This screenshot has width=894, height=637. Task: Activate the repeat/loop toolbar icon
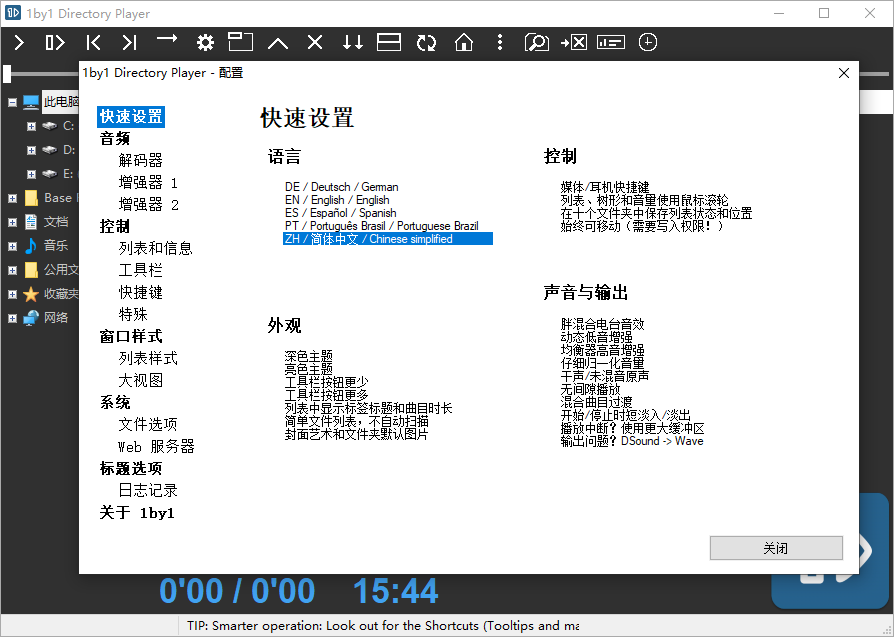click(x=426, y=42)
